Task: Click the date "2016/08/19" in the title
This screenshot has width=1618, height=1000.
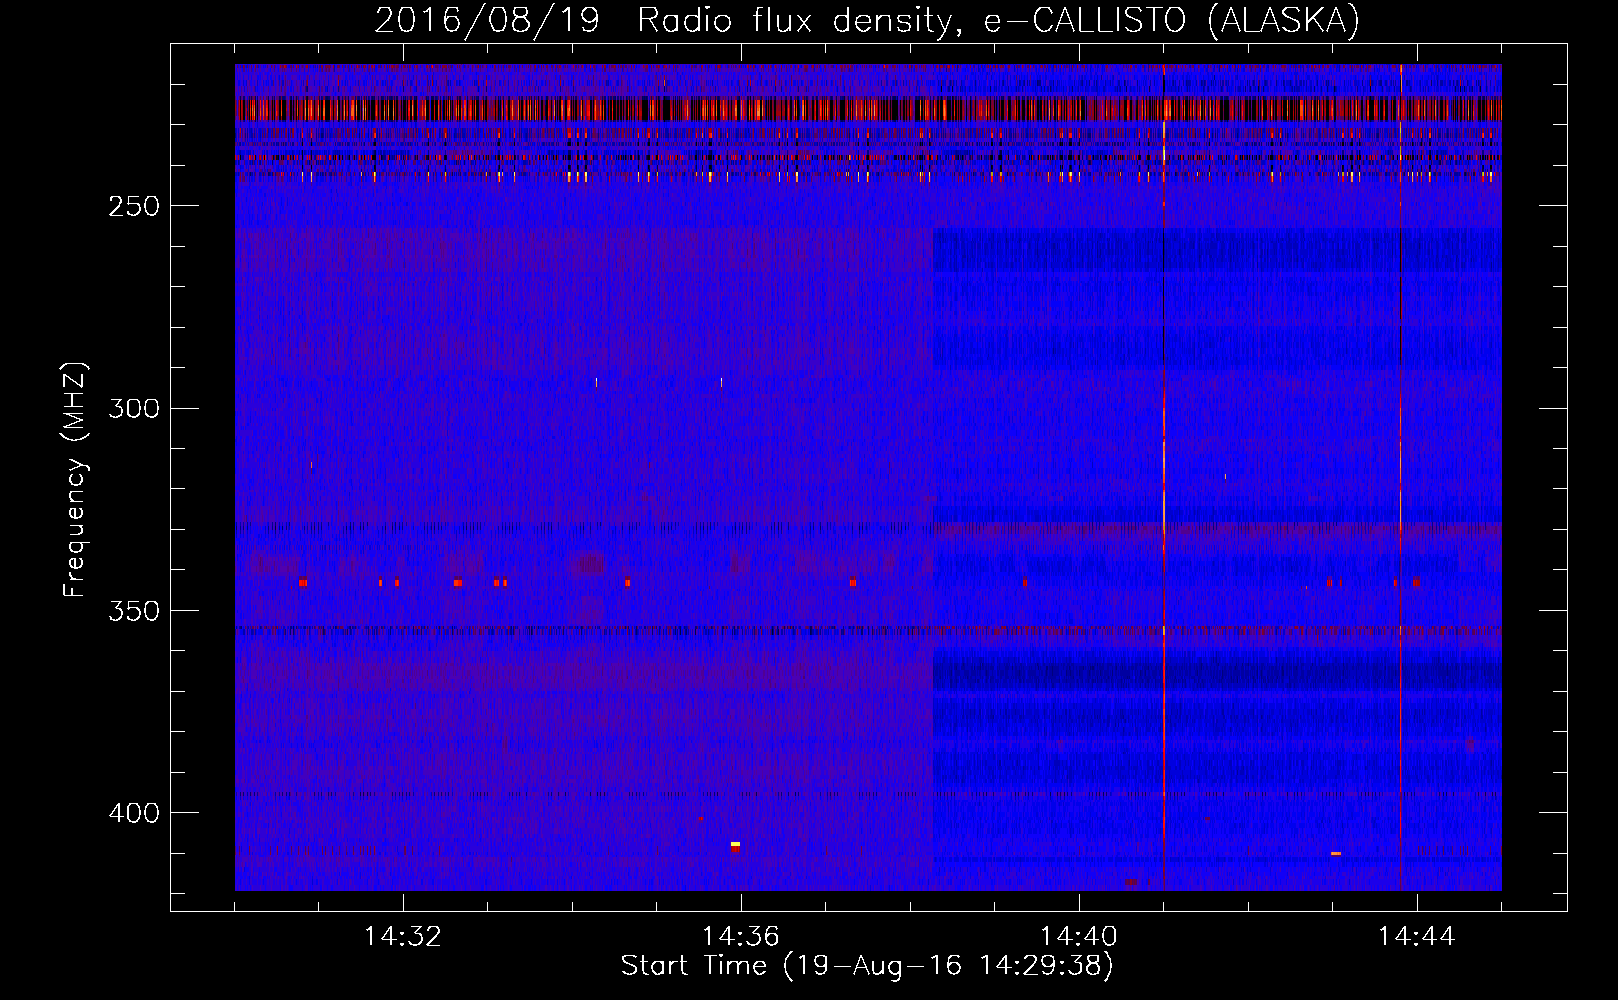Action: [487, 20]
